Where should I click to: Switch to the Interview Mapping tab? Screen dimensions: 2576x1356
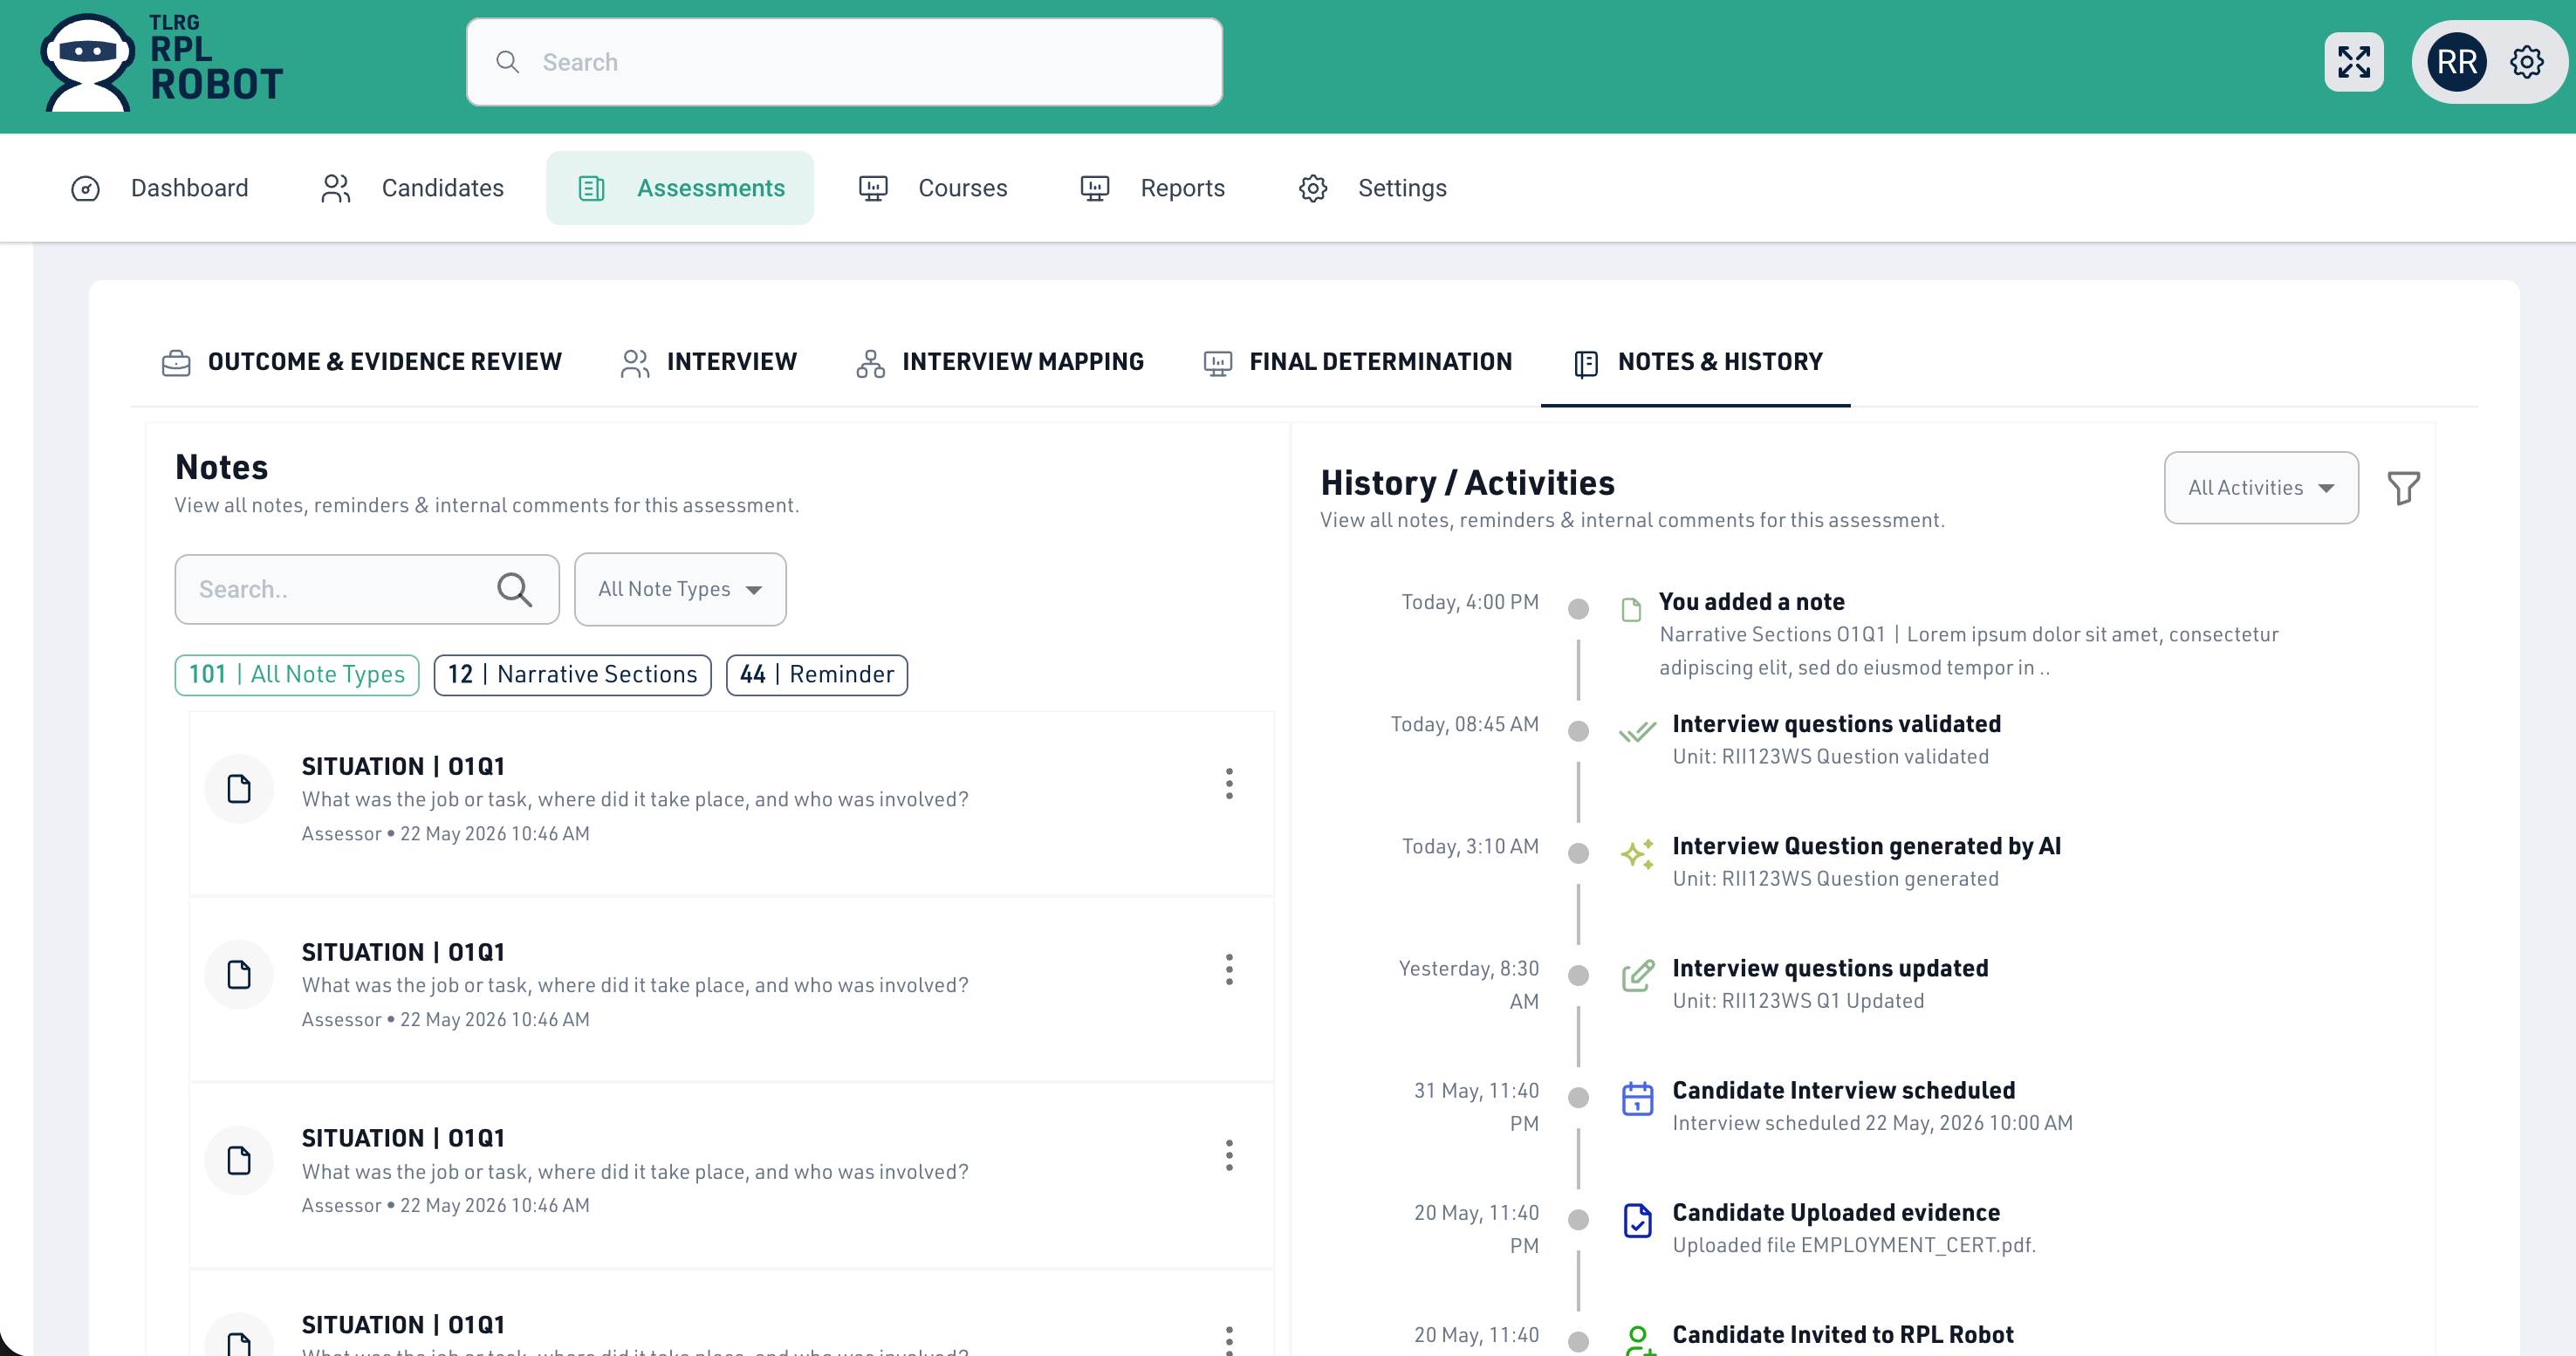pyautogui.click(x=1000, y=362)
